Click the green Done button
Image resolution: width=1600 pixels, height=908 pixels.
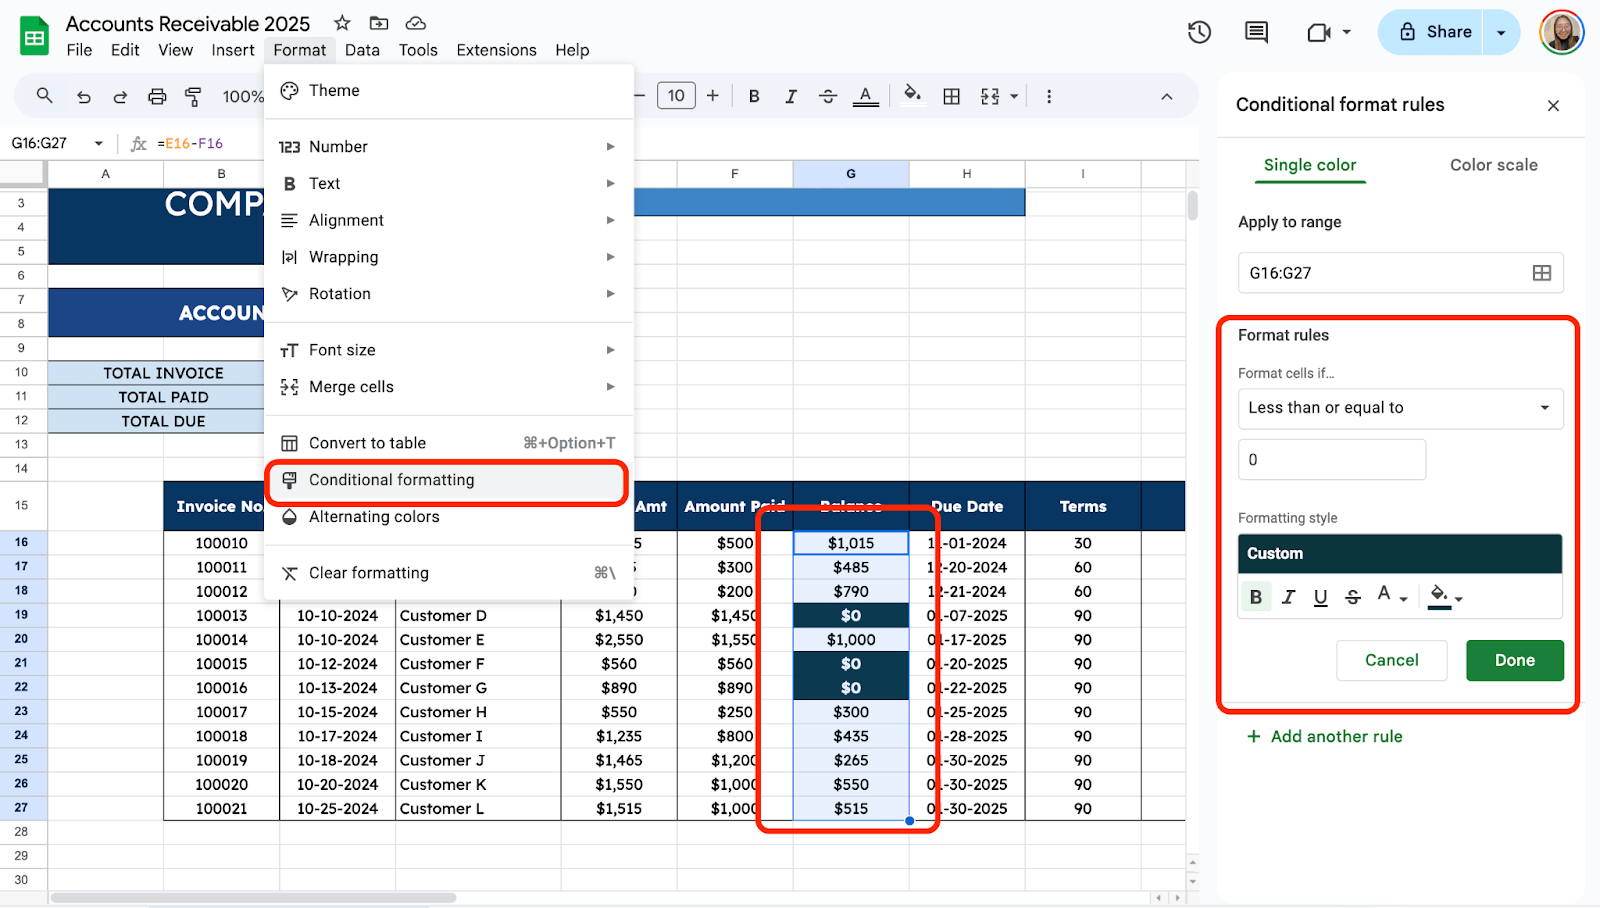(1514, 660)
